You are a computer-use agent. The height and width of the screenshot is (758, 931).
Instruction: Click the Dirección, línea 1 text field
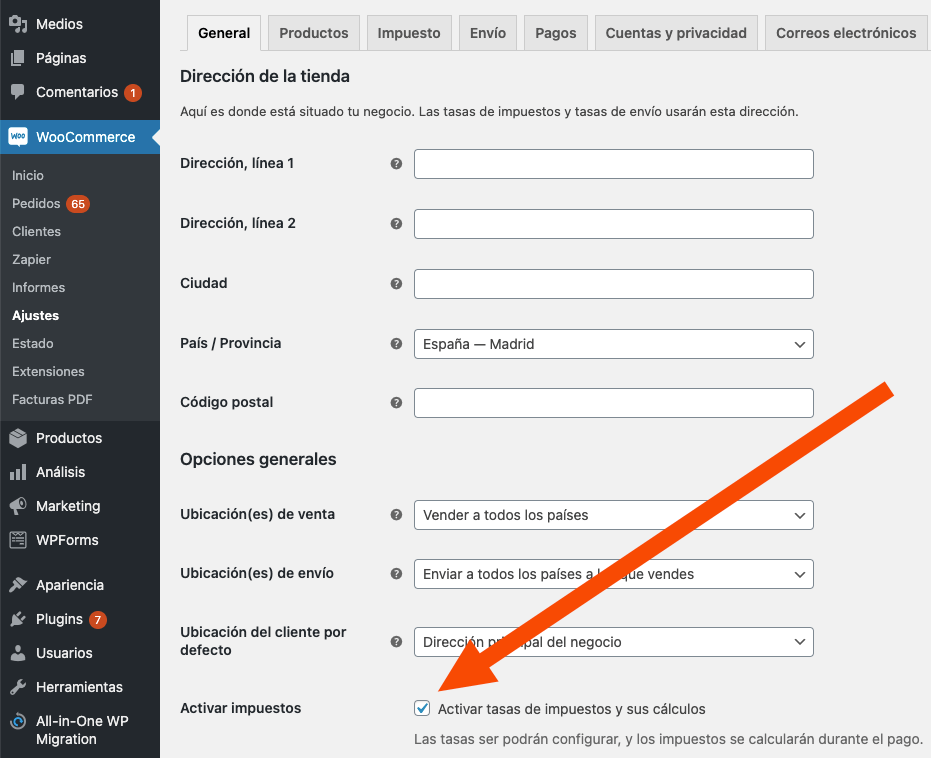click(x=613, y=164)
